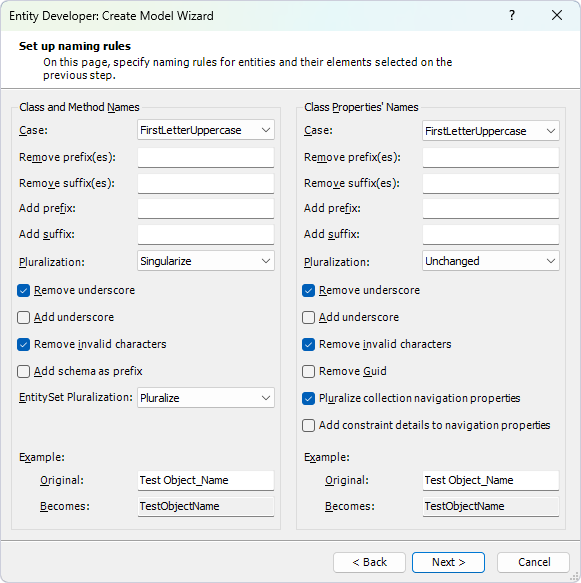The width and height of the screenshot is (581, 583).
Task: Focus properties Remove suffix(es) field
Action: [491, 184]
